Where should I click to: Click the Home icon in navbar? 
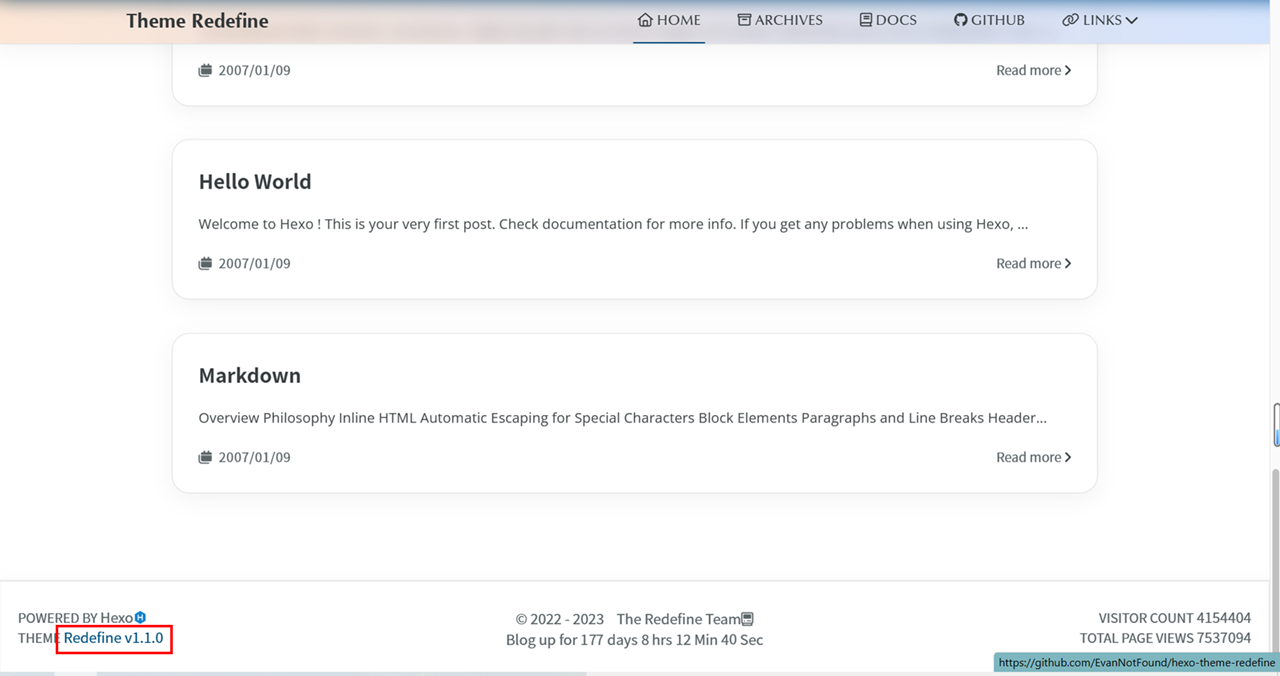(x=645, y=20)
